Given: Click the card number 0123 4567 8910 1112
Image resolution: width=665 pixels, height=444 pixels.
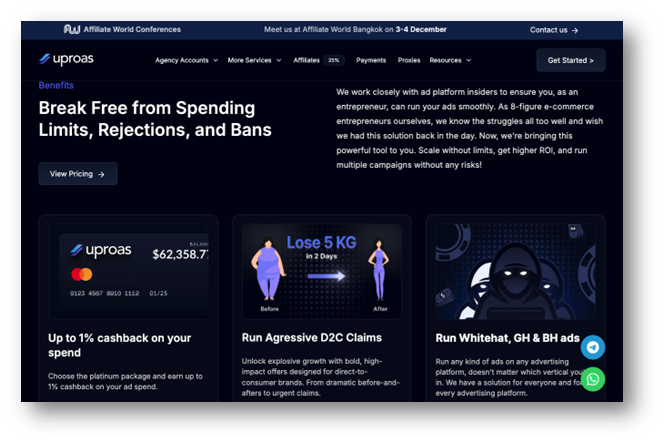Looking at the screenshot, I should pos(104,293).
